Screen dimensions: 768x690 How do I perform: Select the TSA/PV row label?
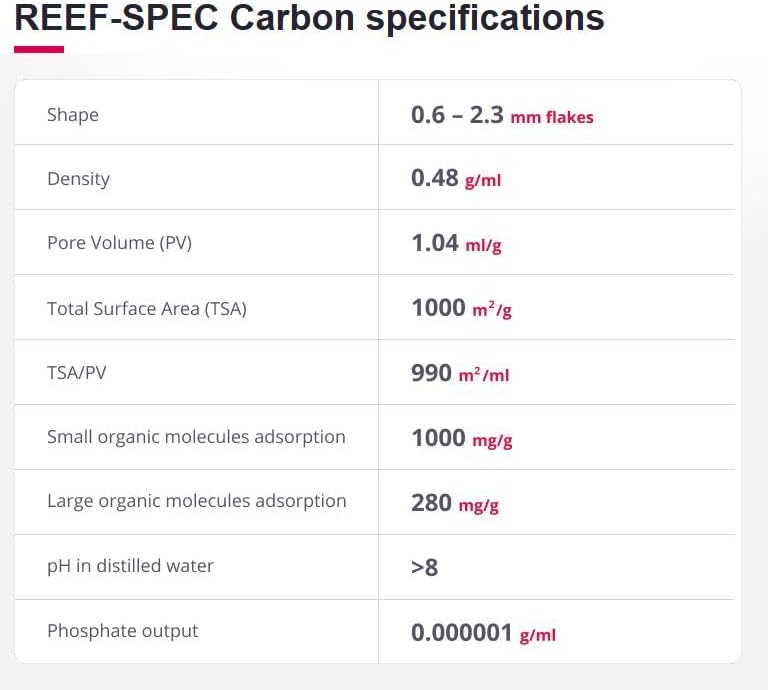(78, 373)
